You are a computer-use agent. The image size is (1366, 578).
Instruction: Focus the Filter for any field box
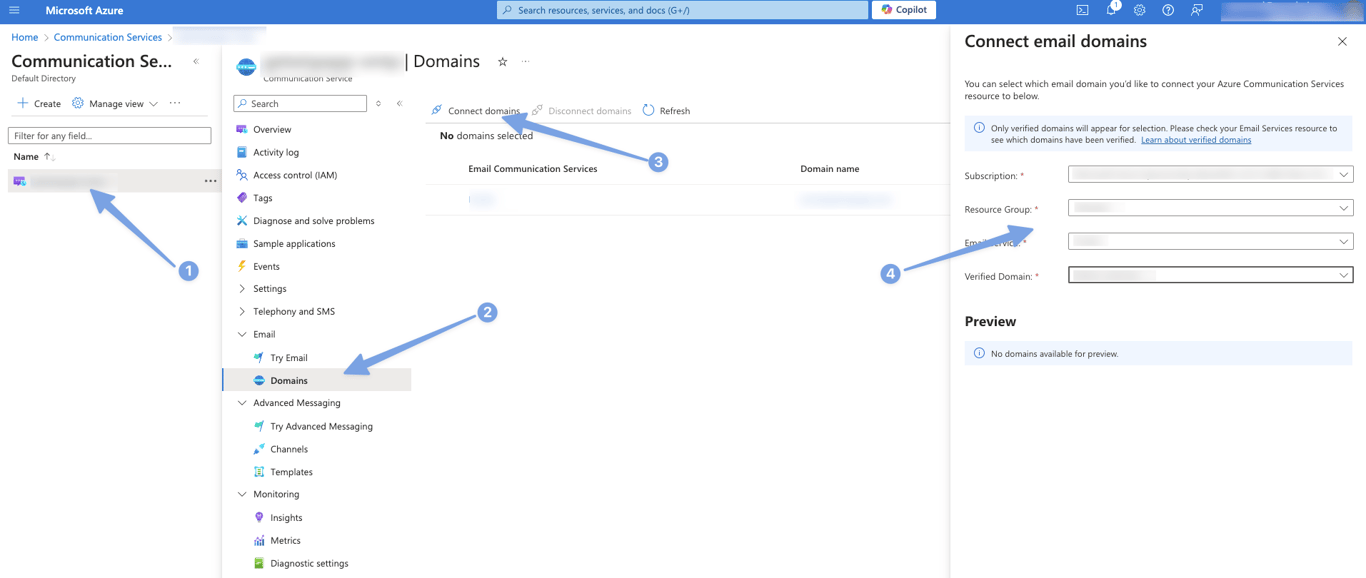(110, 135)
